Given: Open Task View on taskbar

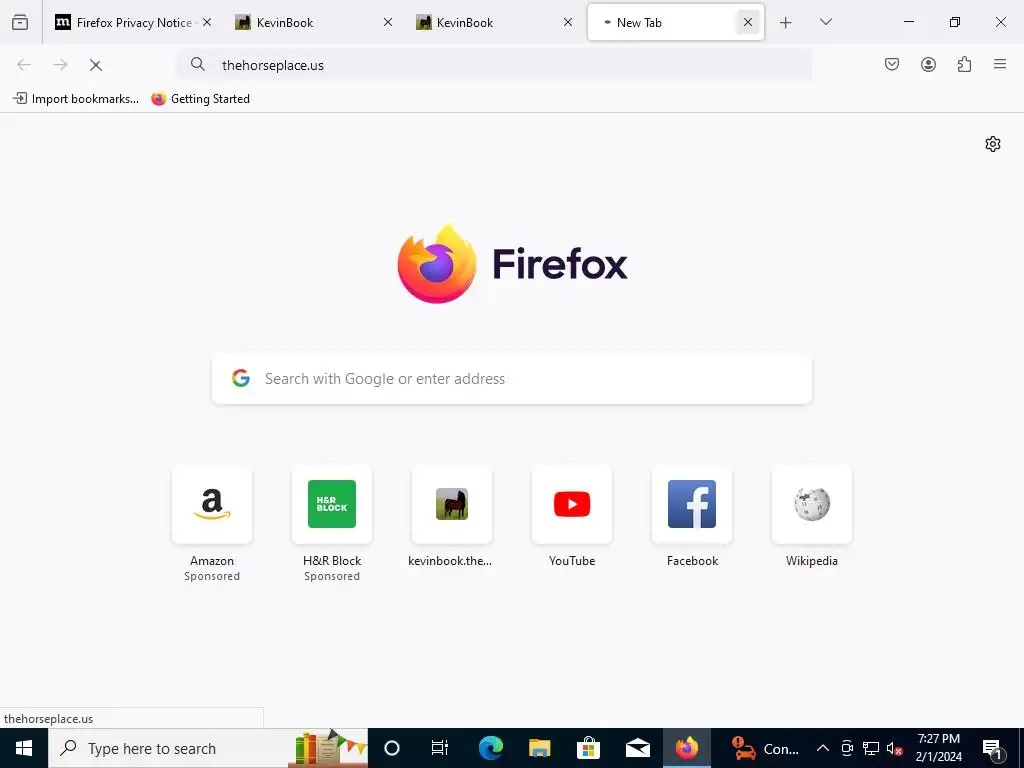Looking at the screenshot, I should 440,748.
